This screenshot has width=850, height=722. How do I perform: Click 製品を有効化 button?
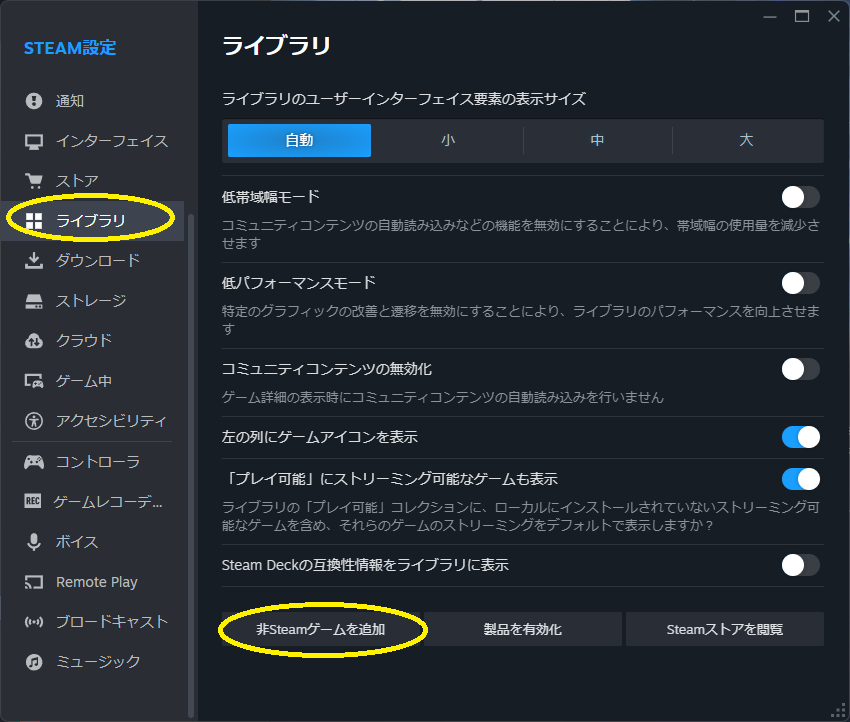click(x=523, y=629)
